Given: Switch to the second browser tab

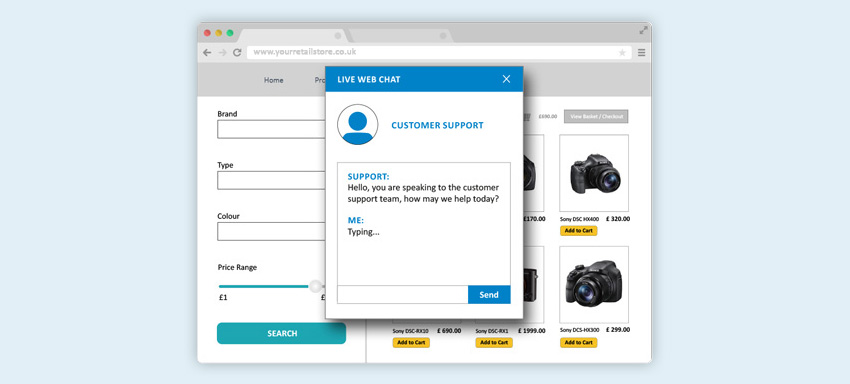Looking at the screenshot, I should (400, 36).
